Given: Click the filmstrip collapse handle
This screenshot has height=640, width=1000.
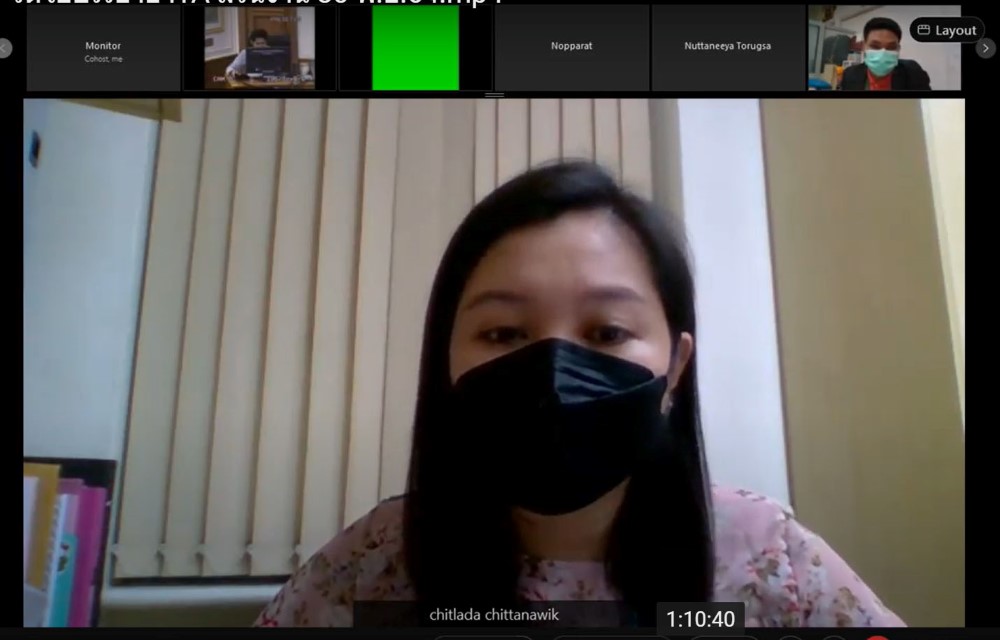Looking at the screenshot, I should 494,95.
